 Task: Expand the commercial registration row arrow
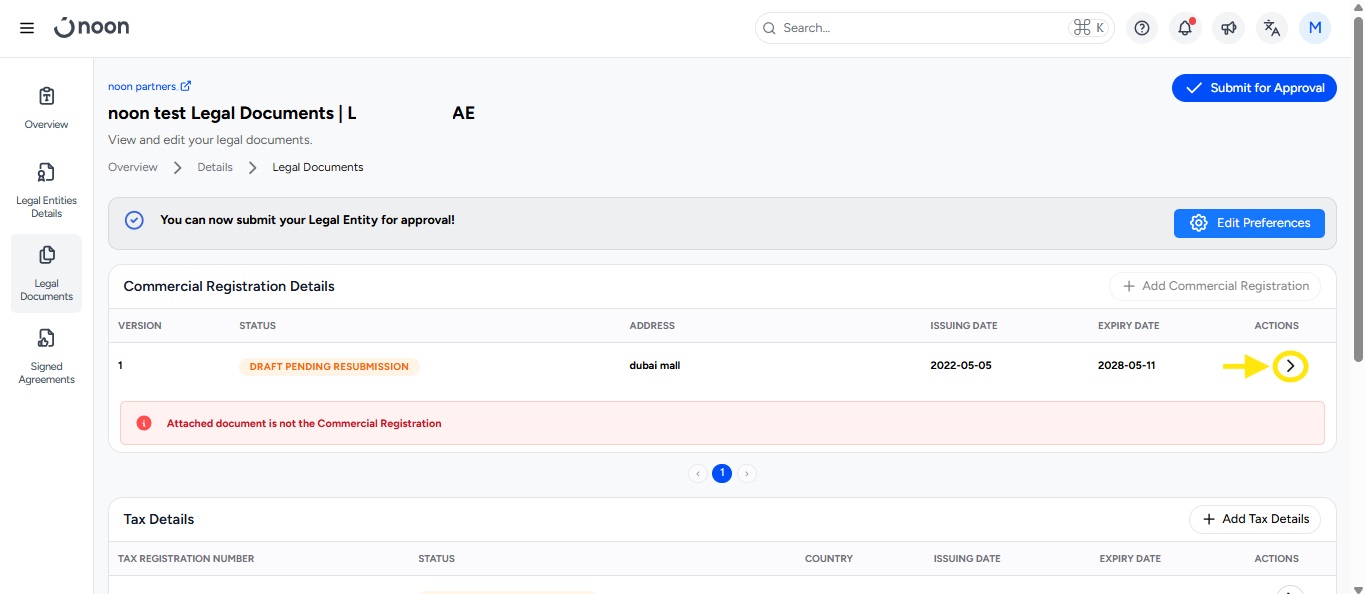(x=1290, y=367)
